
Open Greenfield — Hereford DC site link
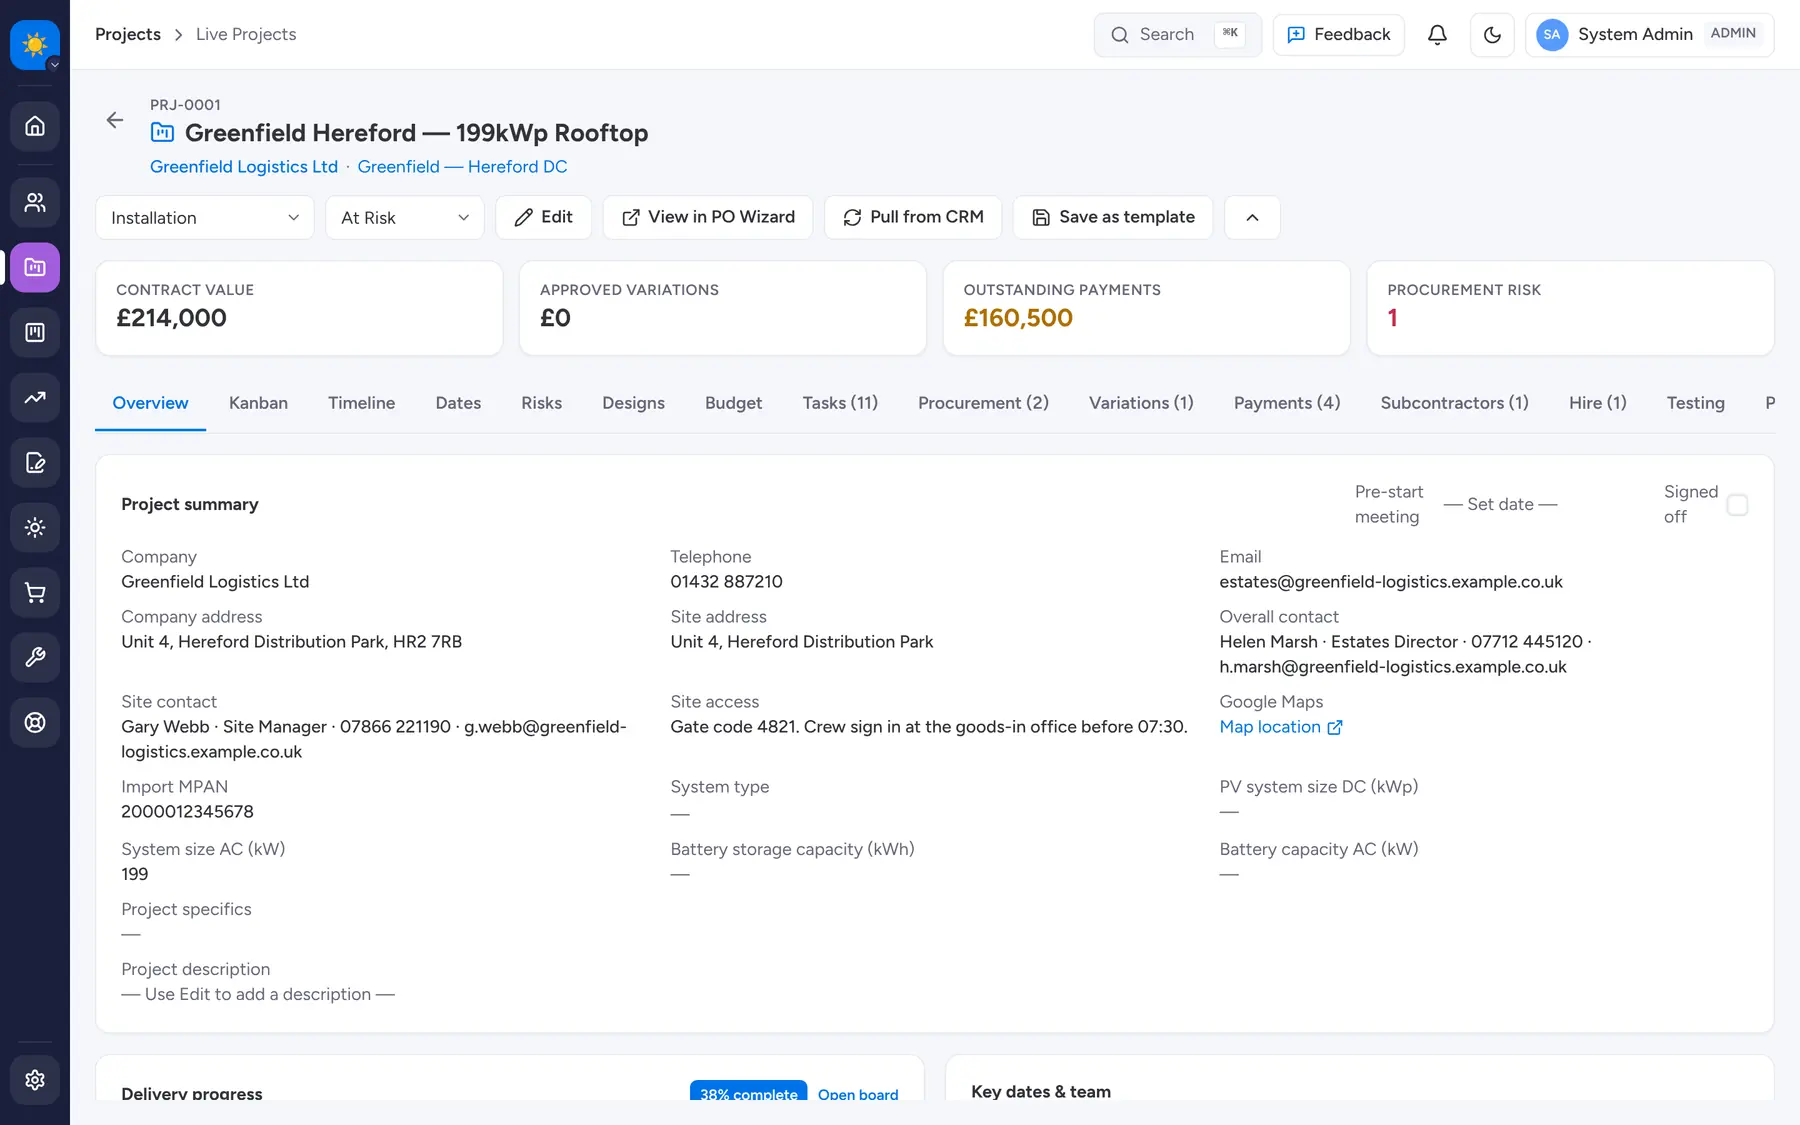point(462,167)
